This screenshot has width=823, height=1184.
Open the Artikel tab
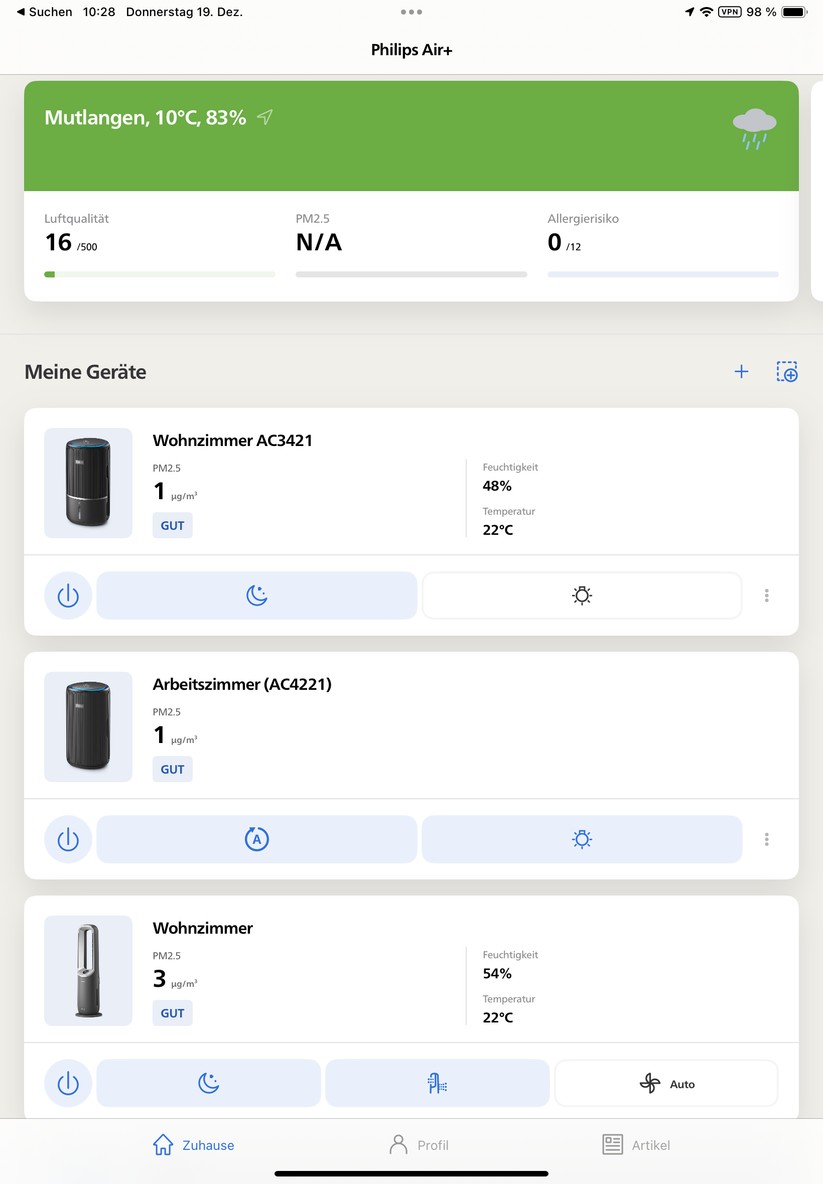(x=636, y=1144)
